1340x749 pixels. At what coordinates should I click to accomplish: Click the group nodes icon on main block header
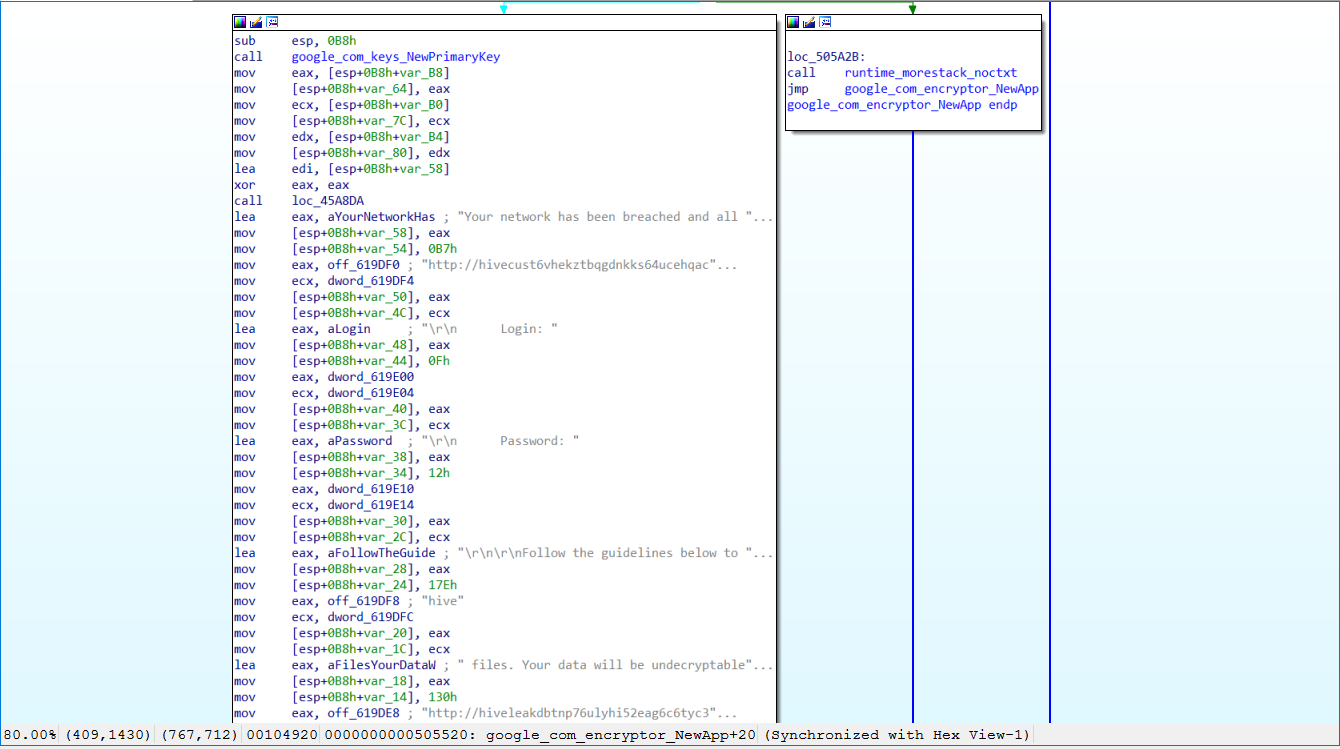click(x=272, y=22)
